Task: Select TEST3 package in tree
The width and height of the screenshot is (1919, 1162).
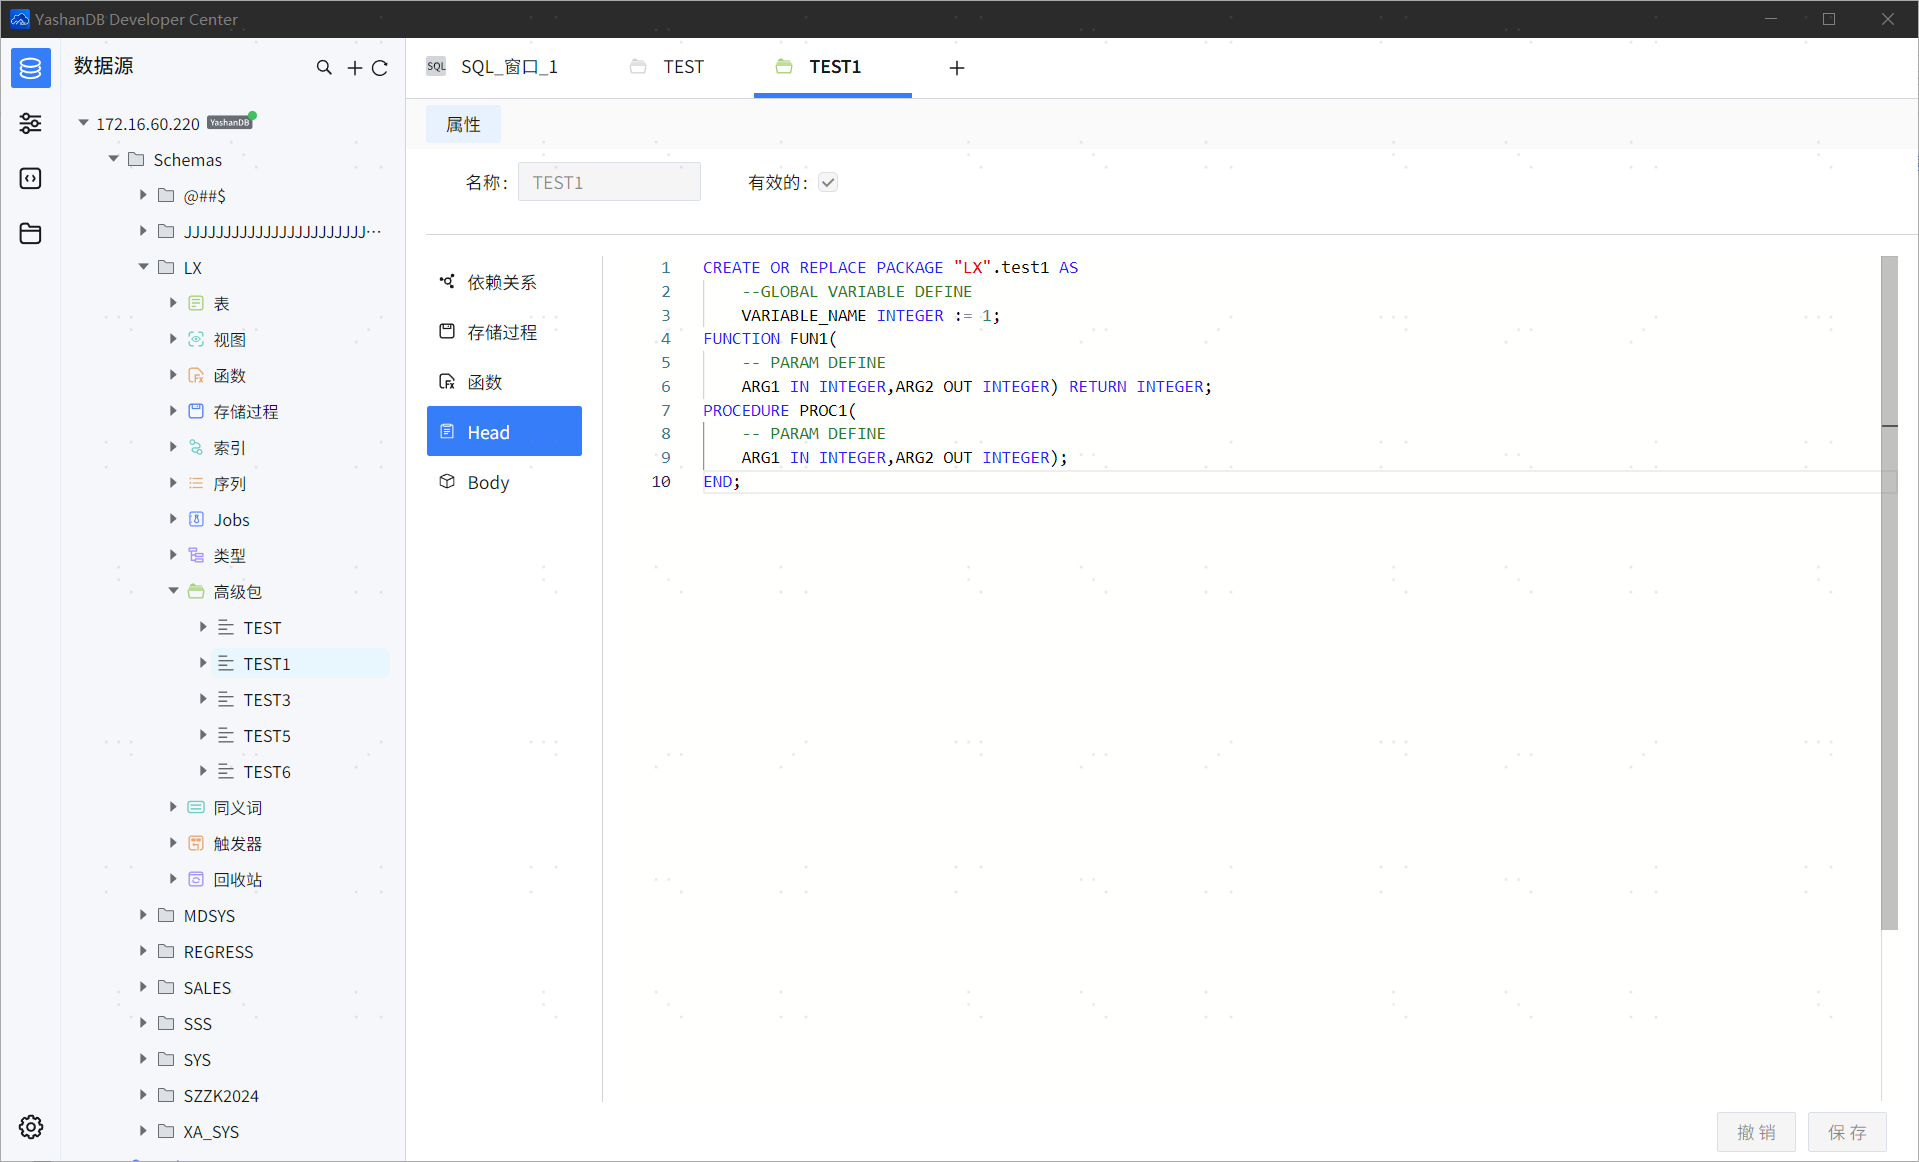Action: tap(267, 700)
